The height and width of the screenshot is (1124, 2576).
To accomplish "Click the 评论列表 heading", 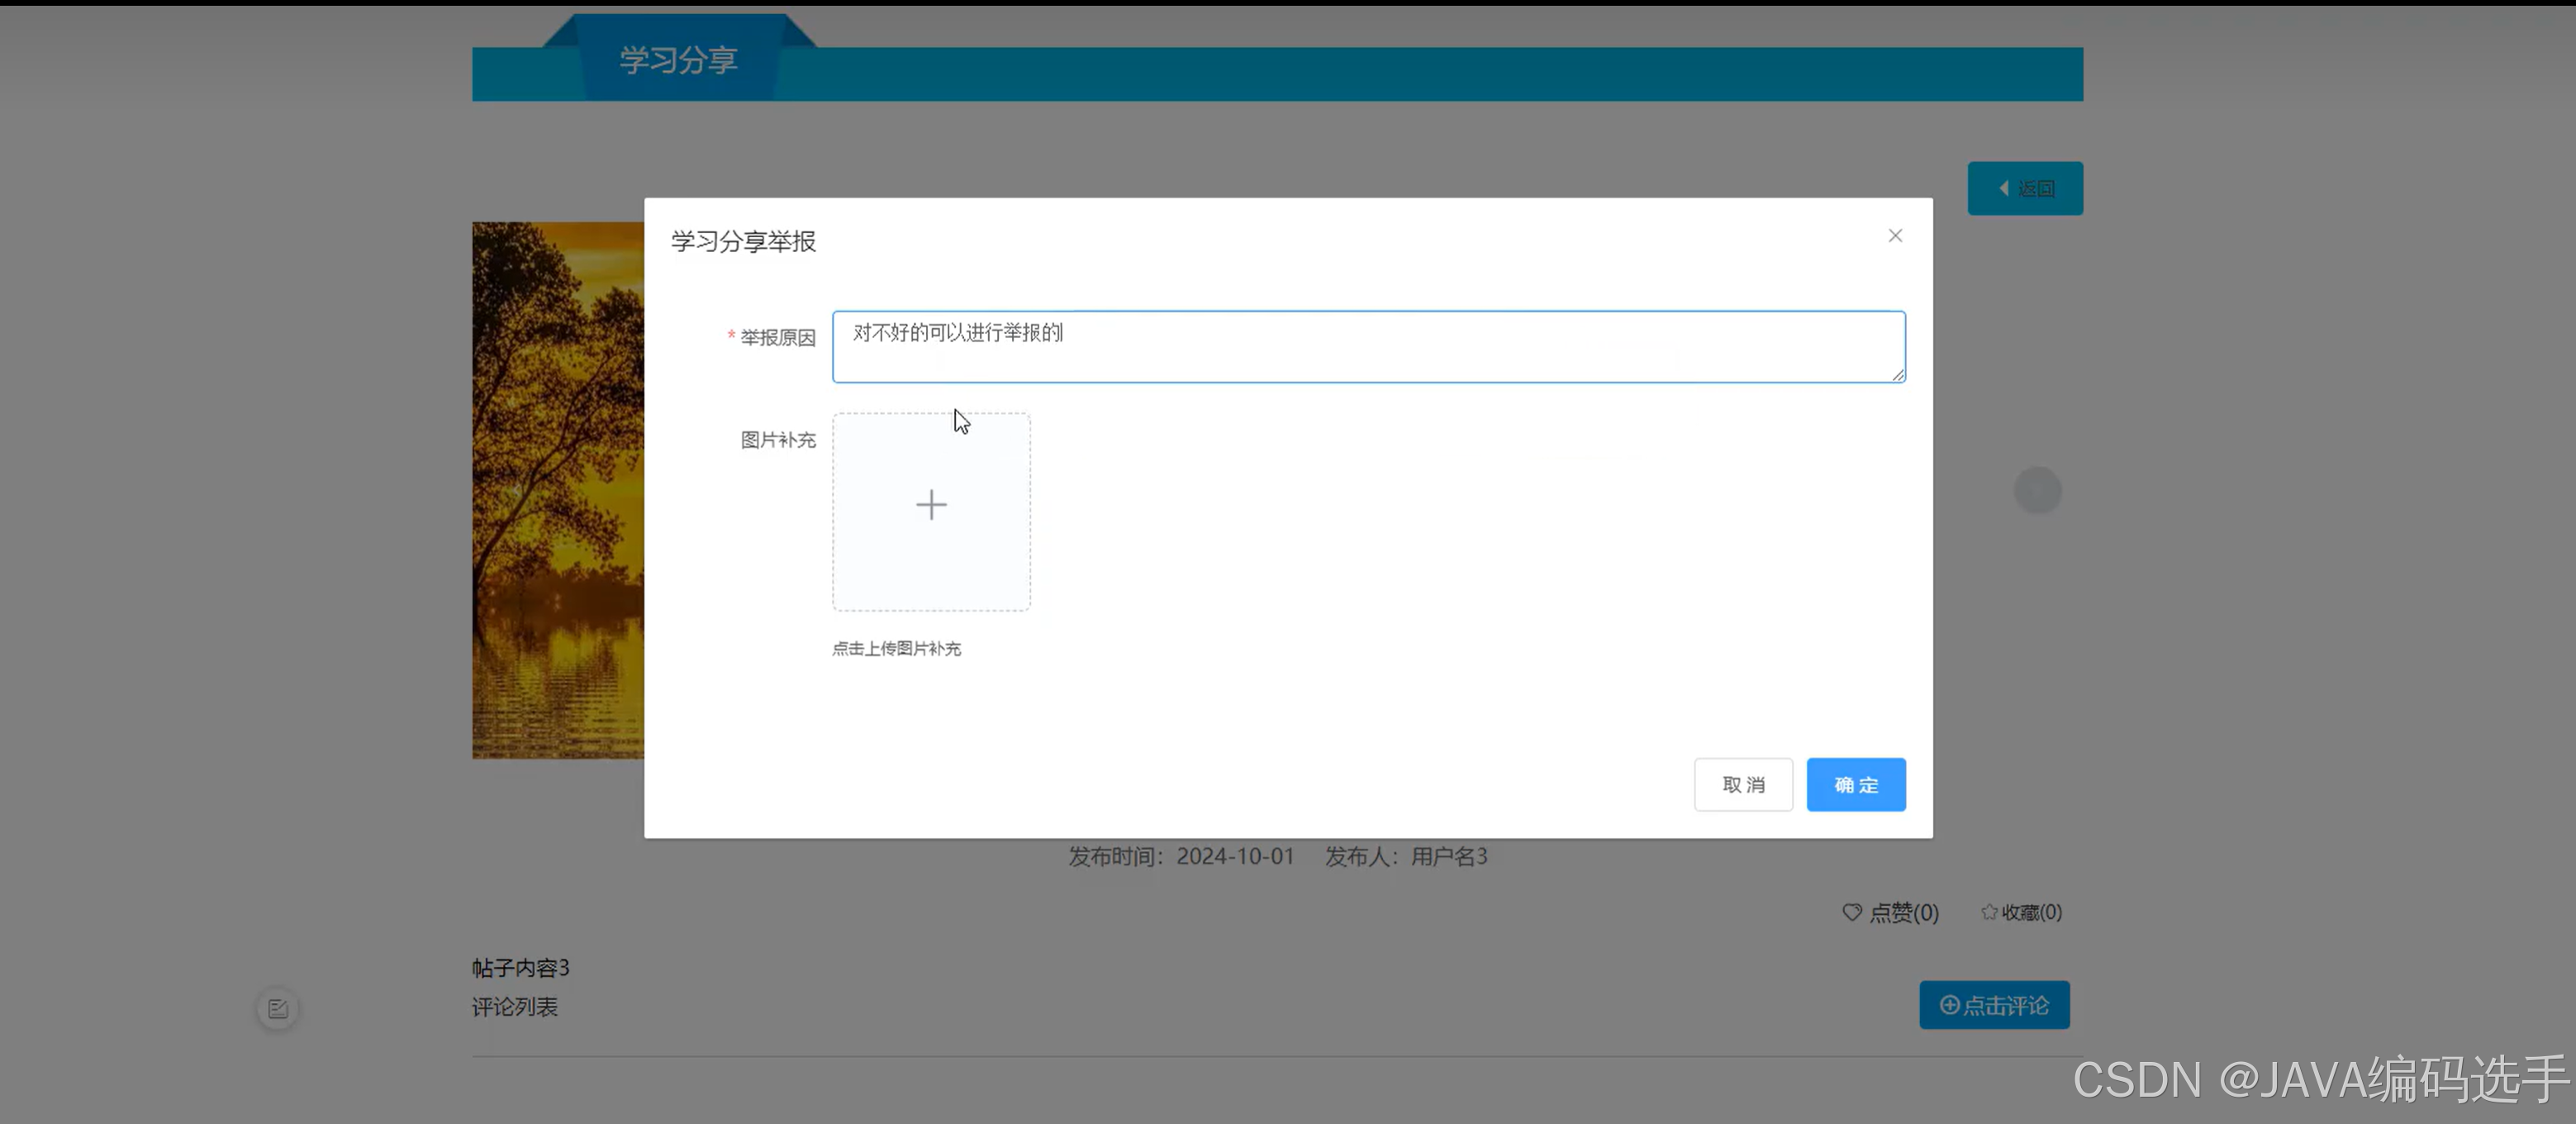I will 514,1007.
